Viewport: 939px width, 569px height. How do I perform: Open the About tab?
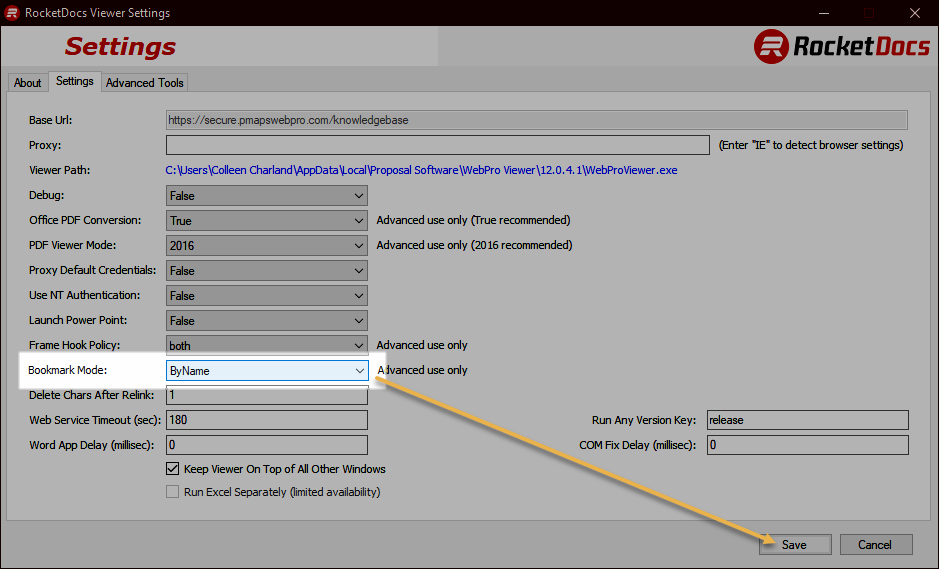[28, 83]
